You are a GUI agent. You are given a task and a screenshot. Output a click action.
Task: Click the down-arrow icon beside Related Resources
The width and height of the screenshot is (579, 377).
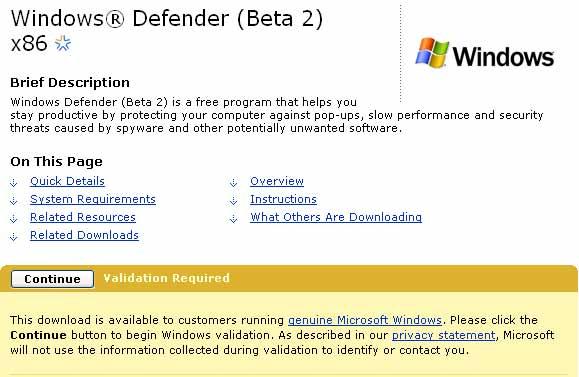click(14, 219)
